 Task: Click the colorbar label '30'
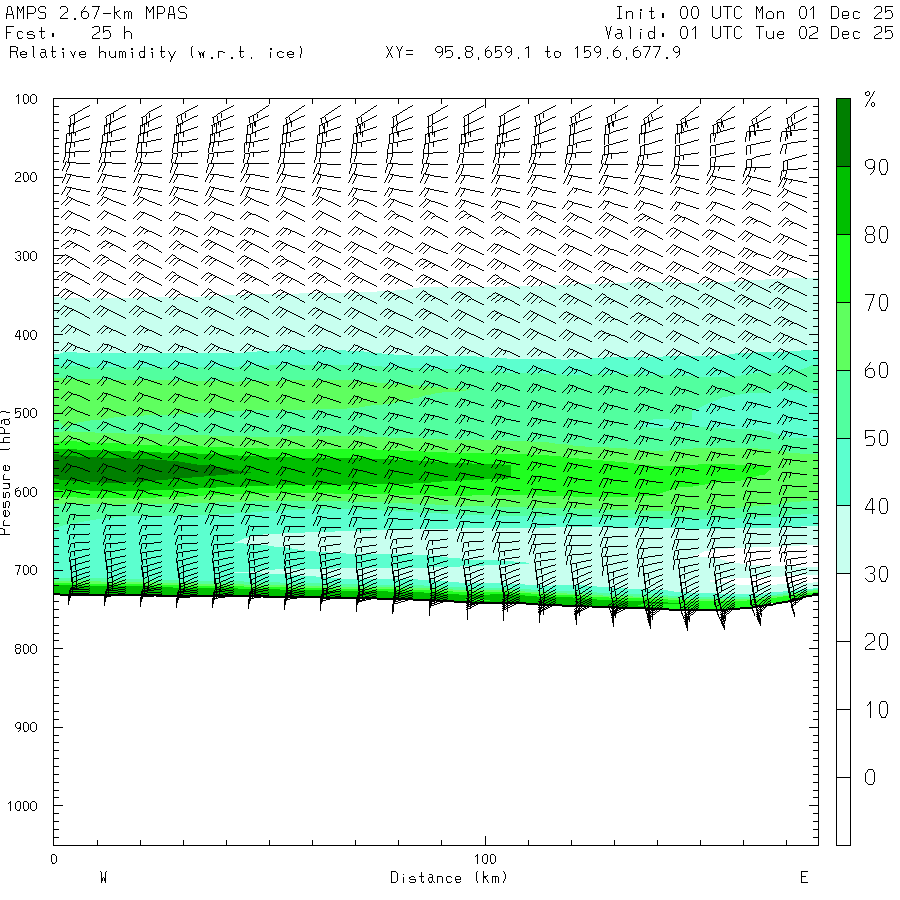point(876,574)
